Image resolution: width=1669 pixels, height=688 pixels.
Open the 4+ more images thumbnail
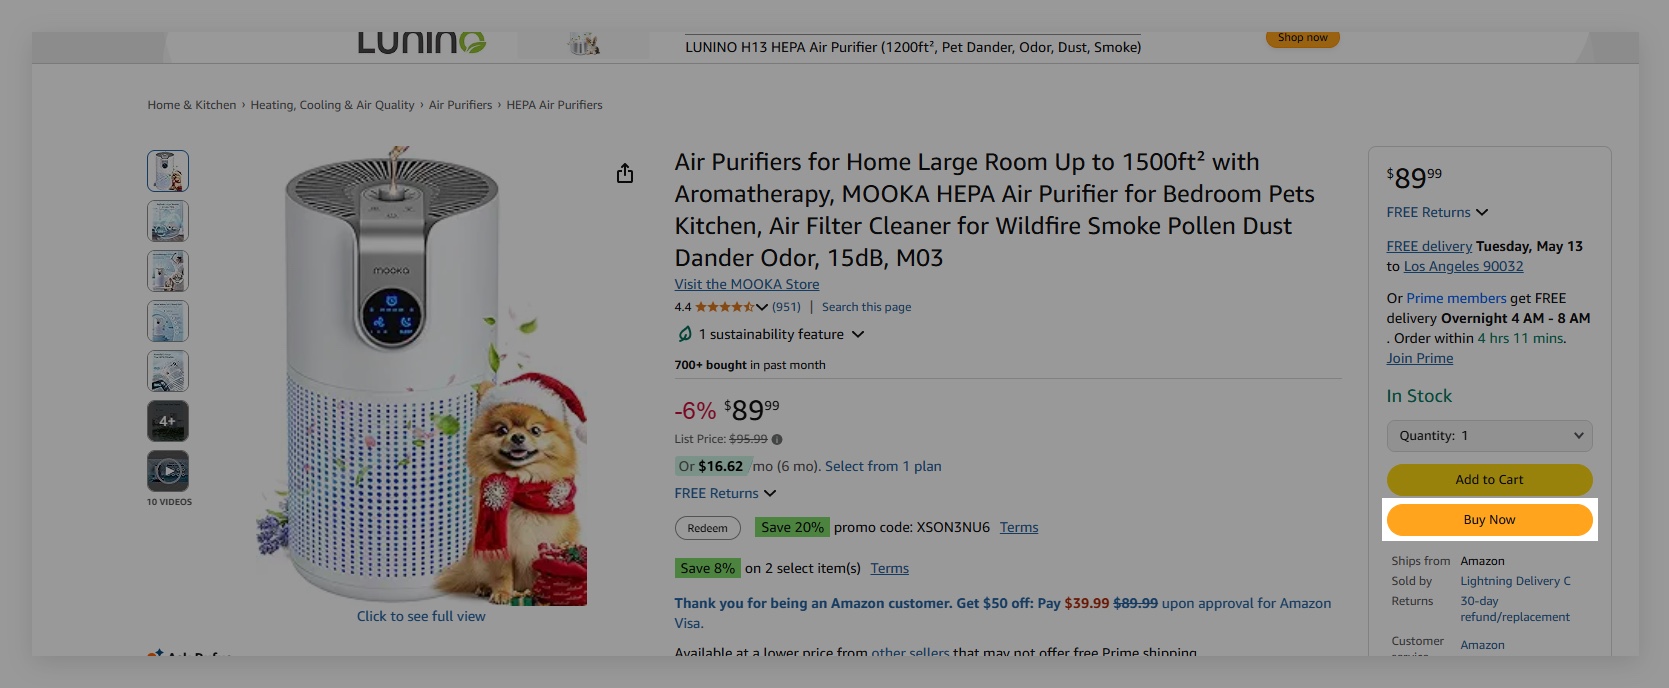[168, 421]
